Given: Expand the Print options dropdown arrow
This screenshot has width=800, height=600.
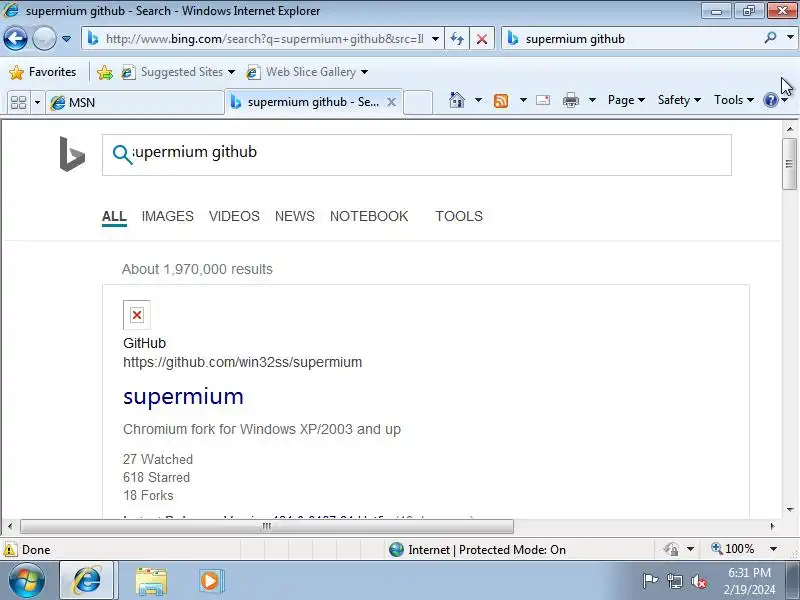Looking at the screenshot, I should tap(592, 100).
